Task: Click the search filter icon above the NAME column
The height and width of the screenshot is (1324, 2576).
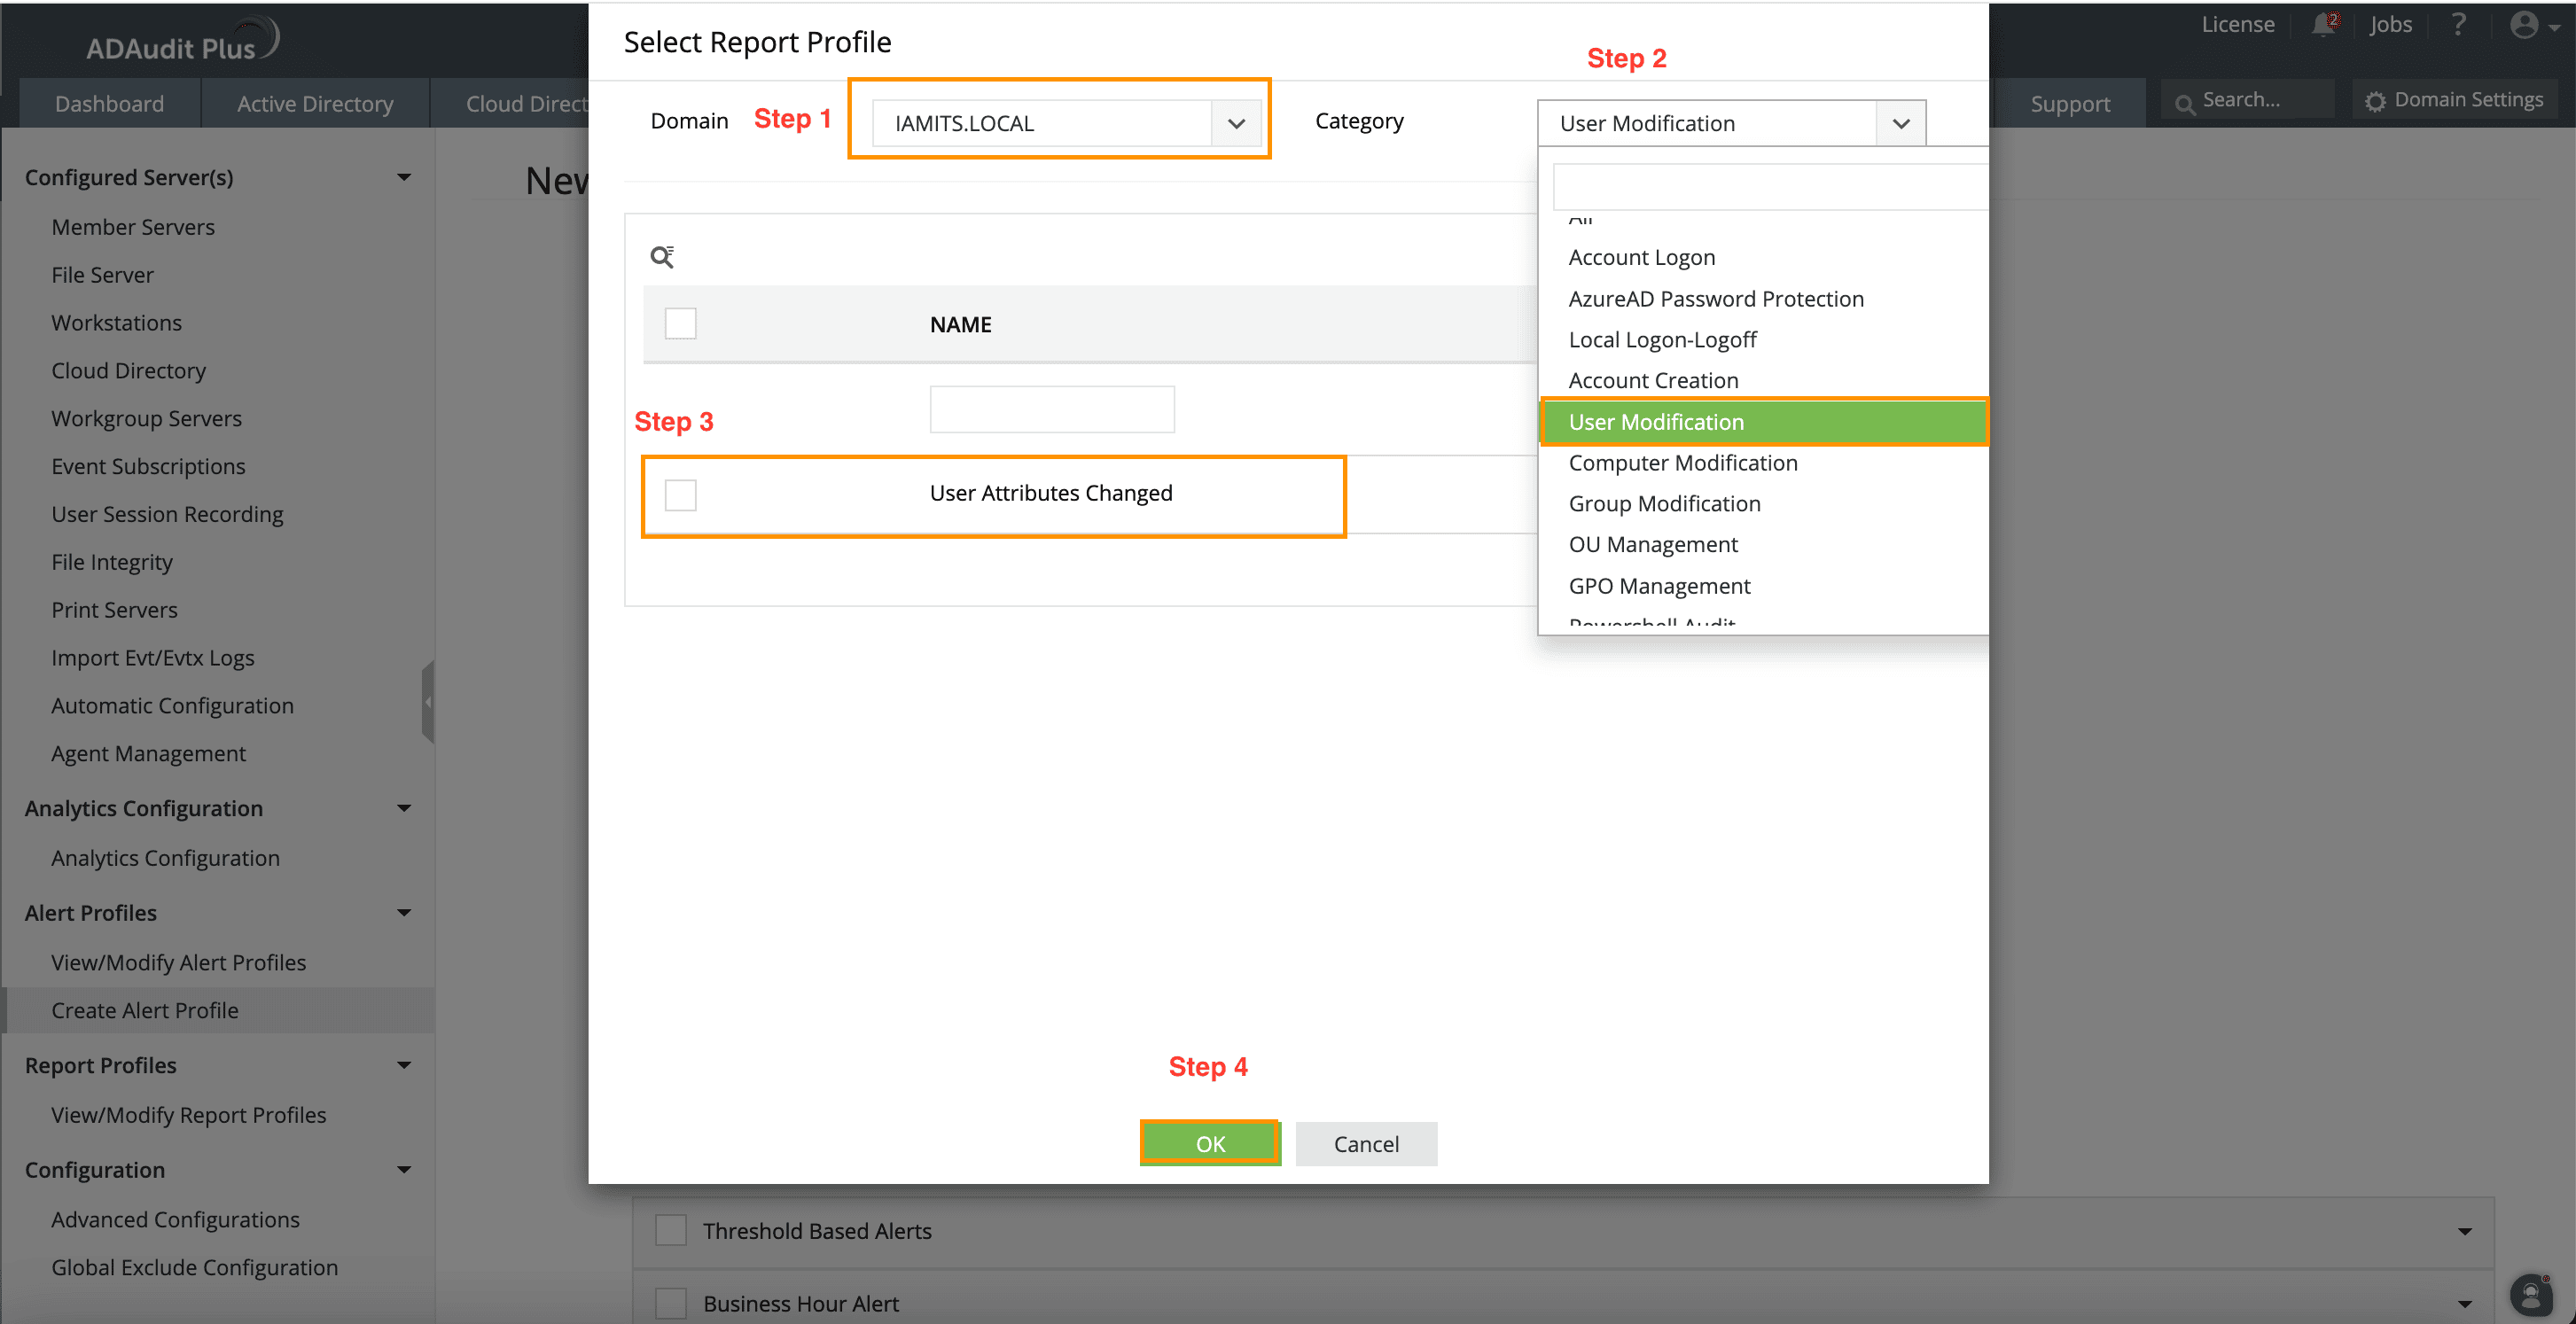Action: 662,257
